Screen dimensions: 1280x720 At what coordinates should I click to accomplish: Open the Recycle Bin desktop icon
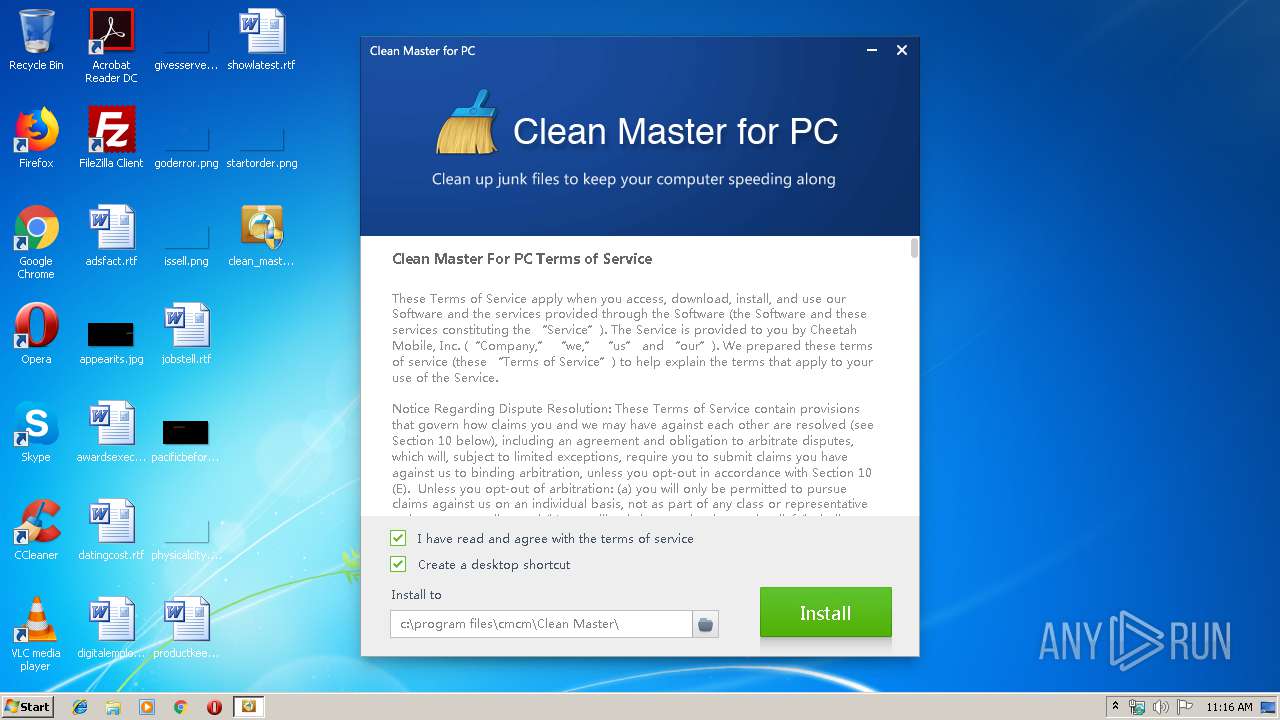coord(36,41)
